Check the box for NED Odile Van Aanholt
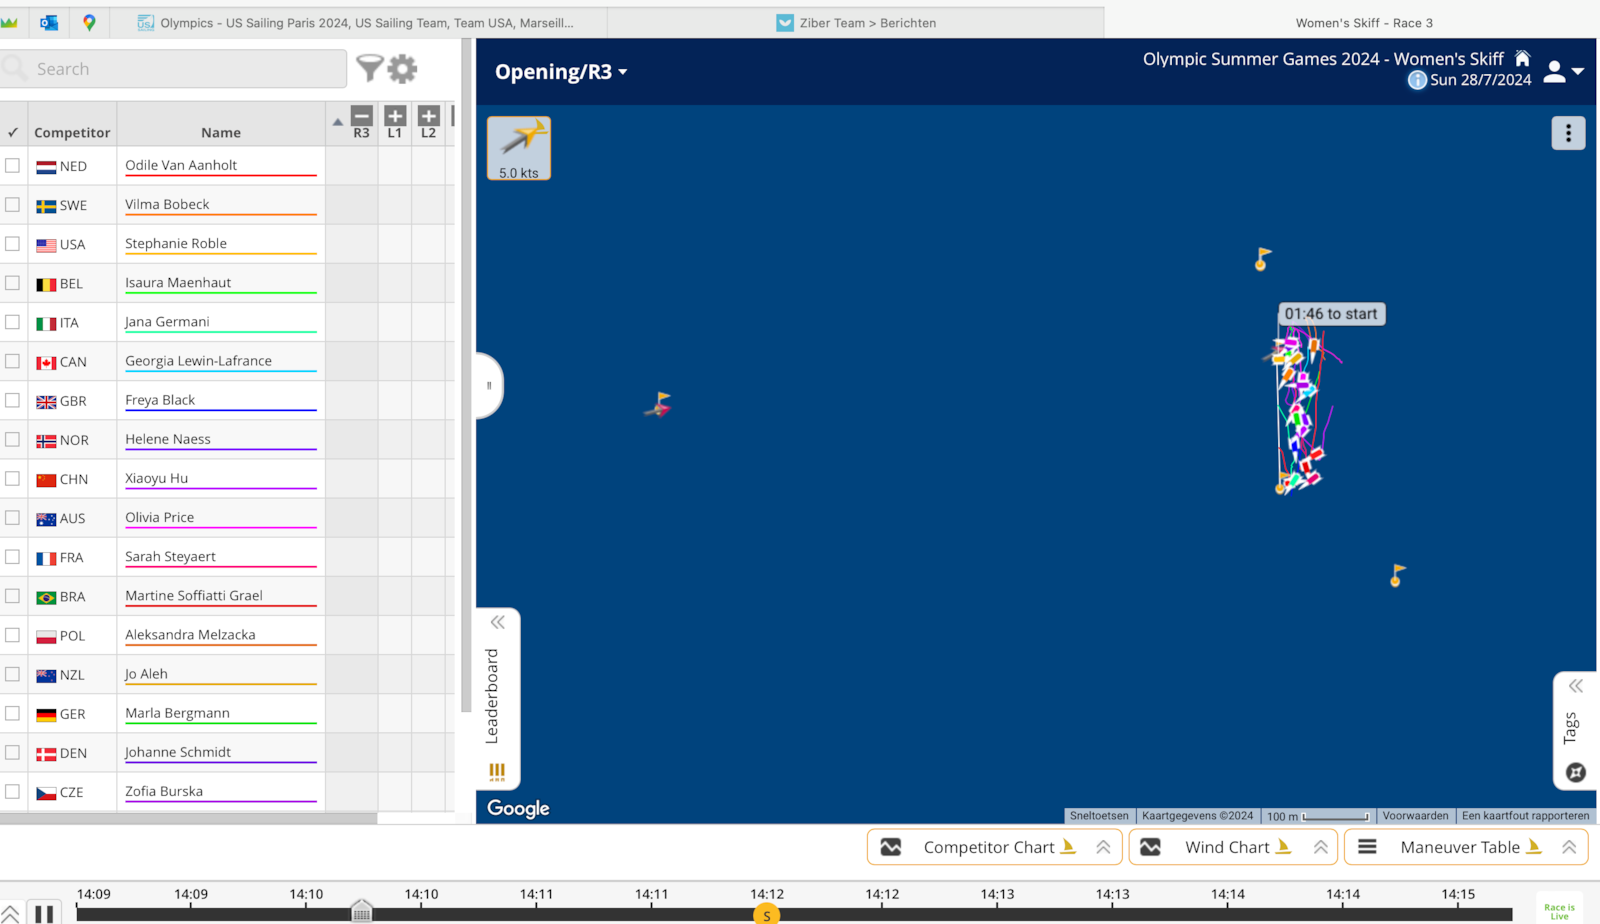The height and width of the screenshot is (924, 1600). (13, 166)
